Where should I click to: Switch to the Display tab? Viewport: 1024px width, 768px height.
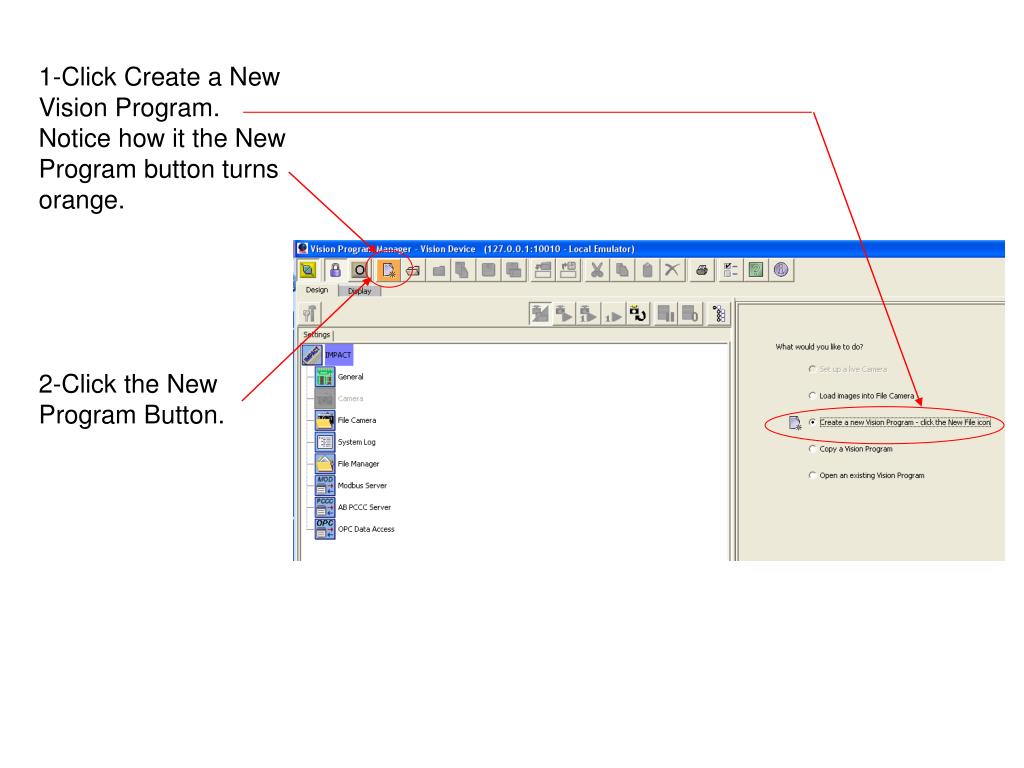tap(359, 291)
